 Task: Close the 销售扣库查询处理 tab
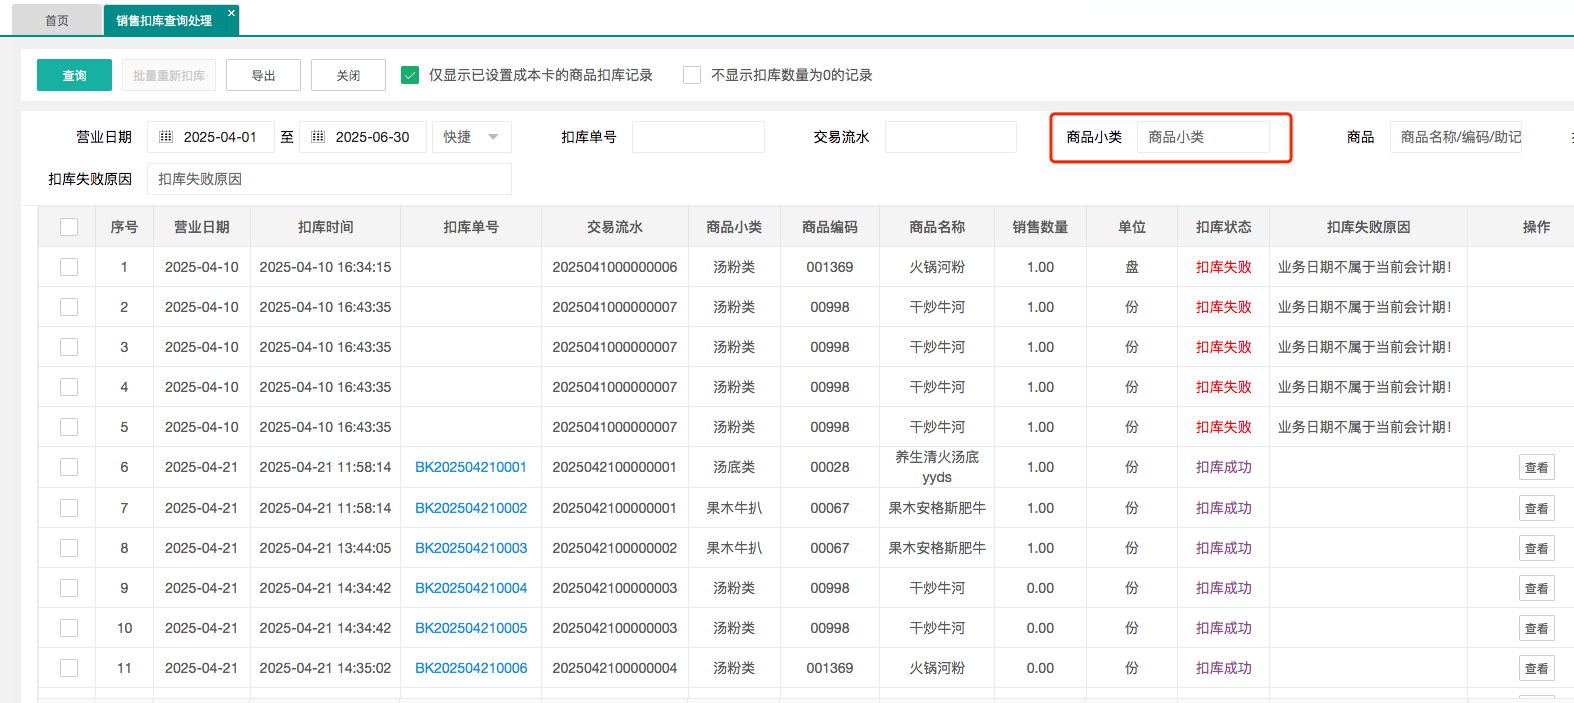coord(231,13)
